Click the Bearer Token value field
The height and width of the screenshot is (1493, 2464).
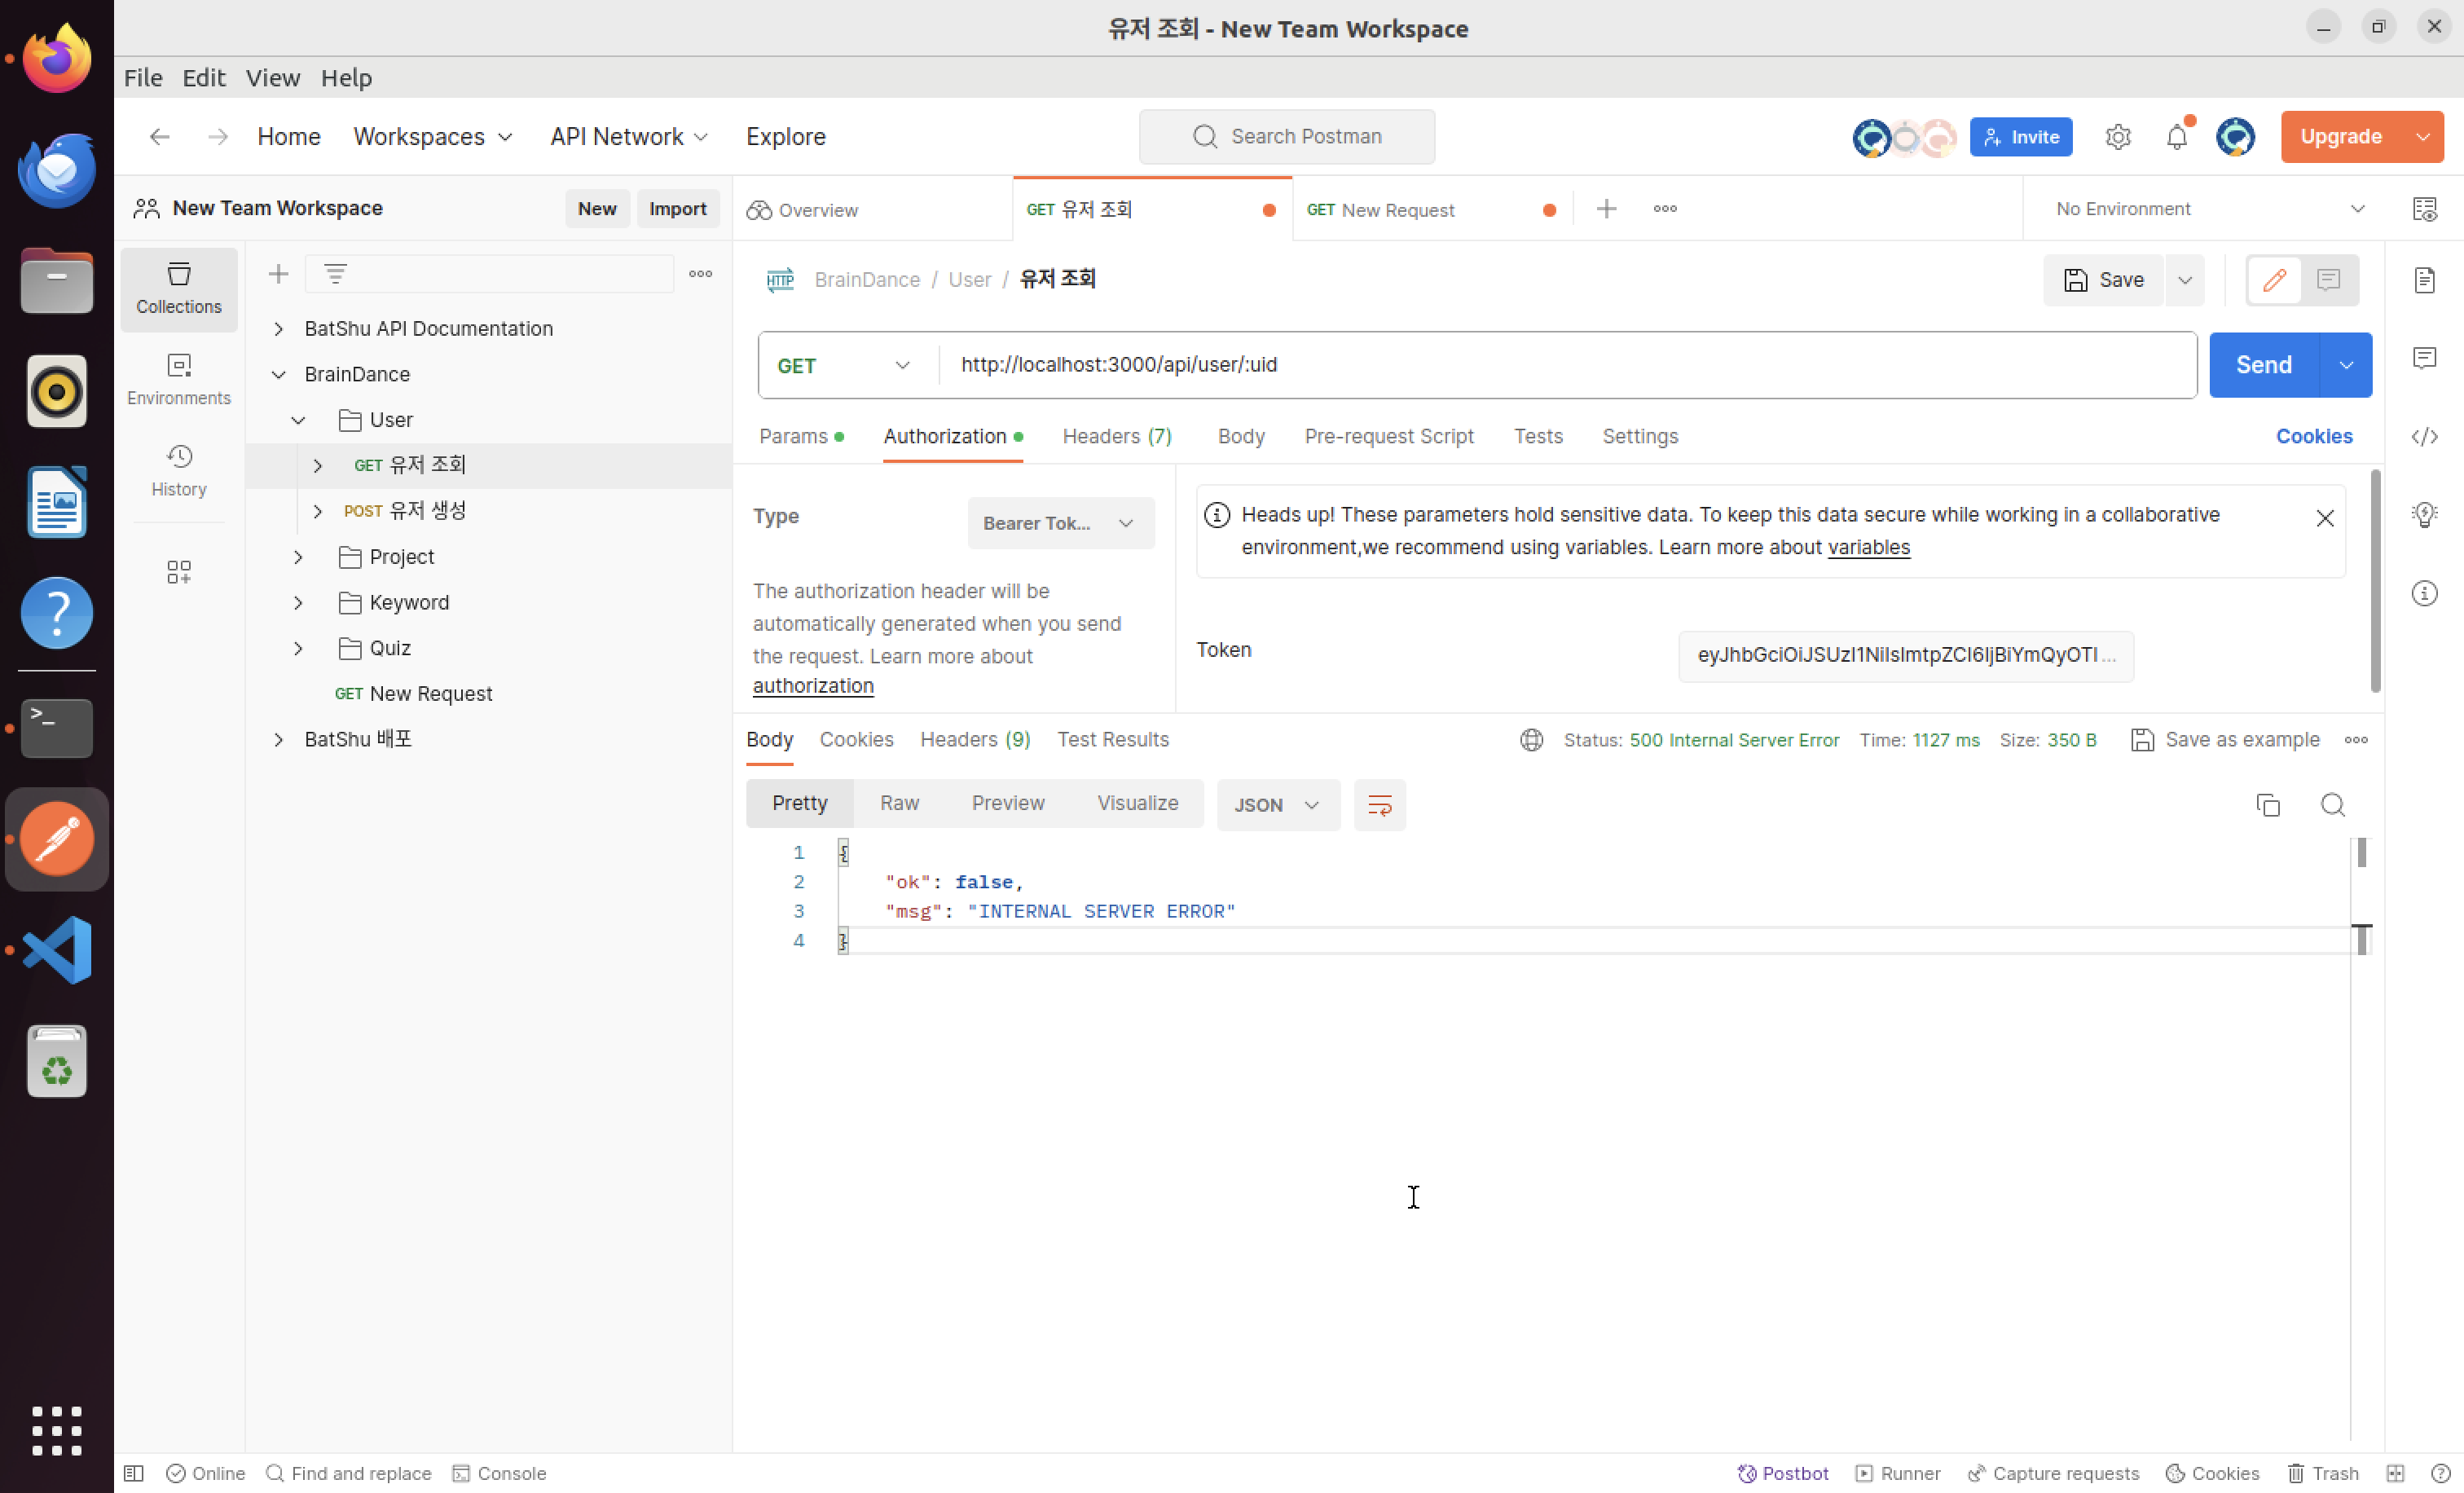[x=1905, y=655]
